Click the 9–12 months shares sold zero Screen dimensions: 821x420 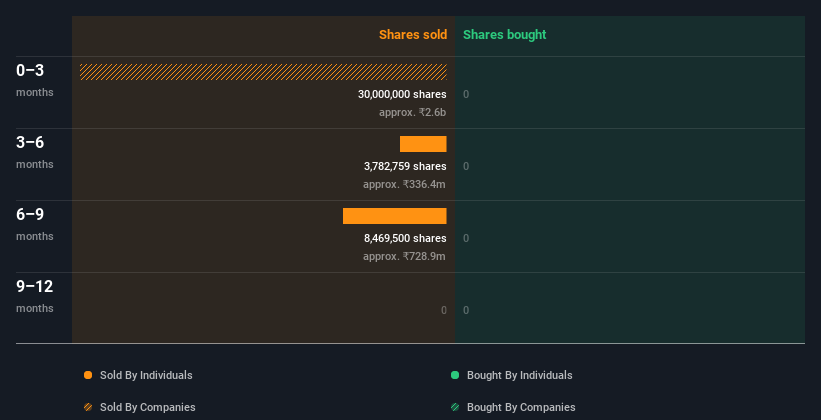[x=443, y=311]
